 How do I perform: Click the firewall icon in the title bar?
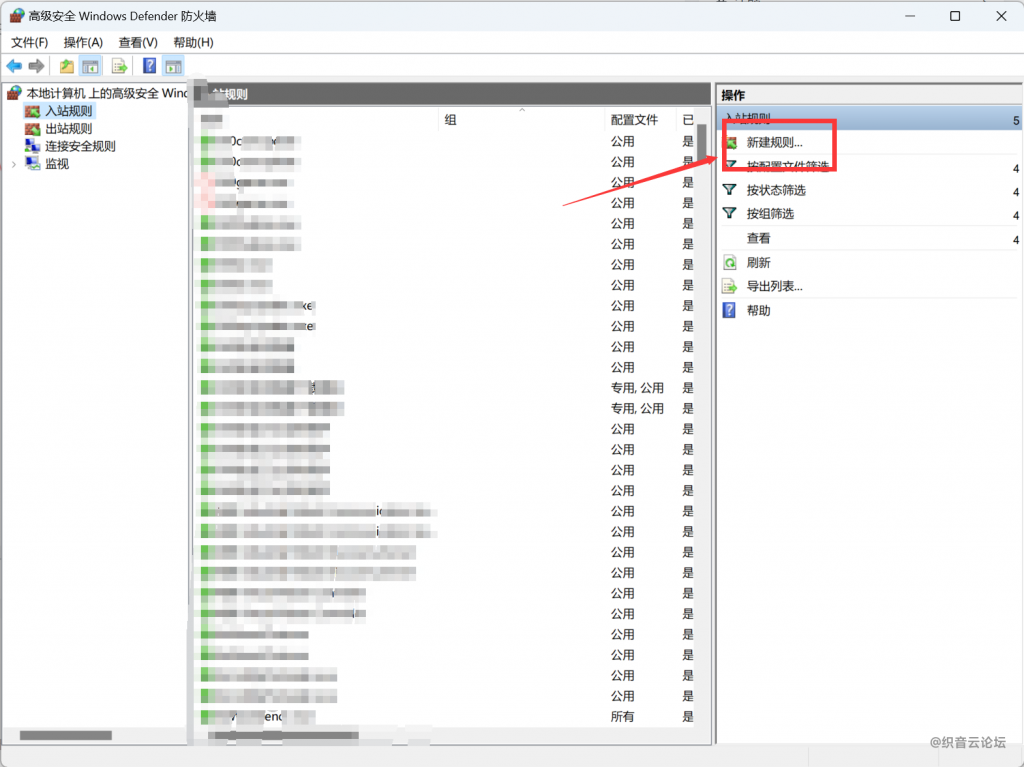16,16
